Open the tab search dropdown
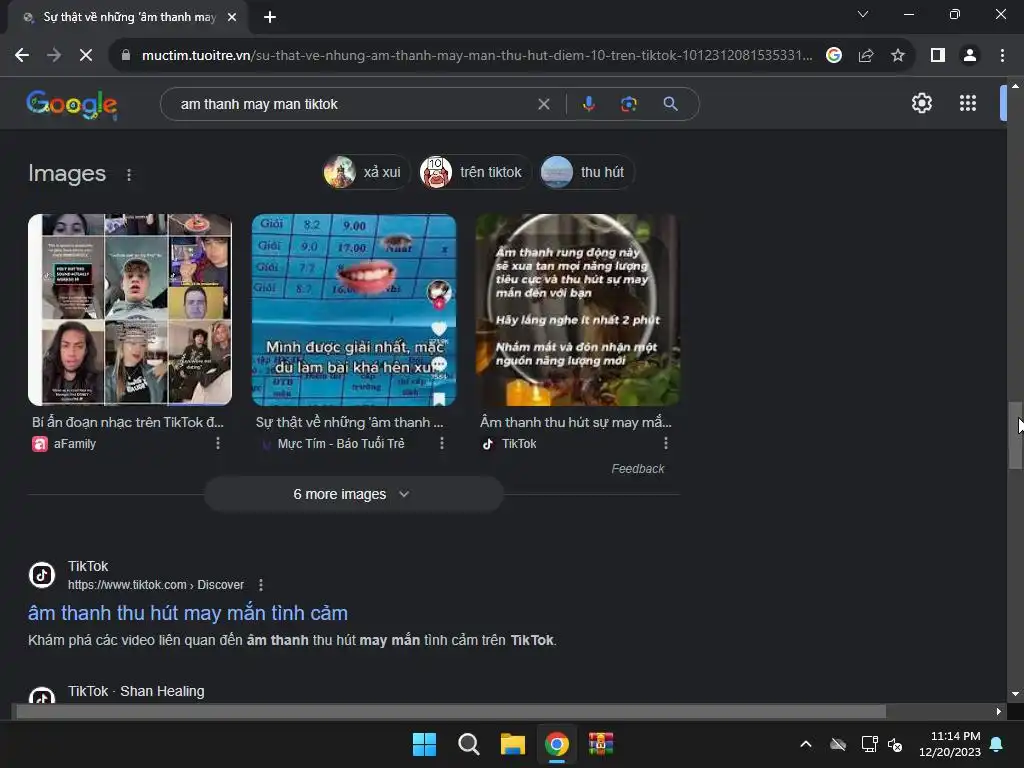This screenshot has width=1024, height=768. click(x=863, y=14)
